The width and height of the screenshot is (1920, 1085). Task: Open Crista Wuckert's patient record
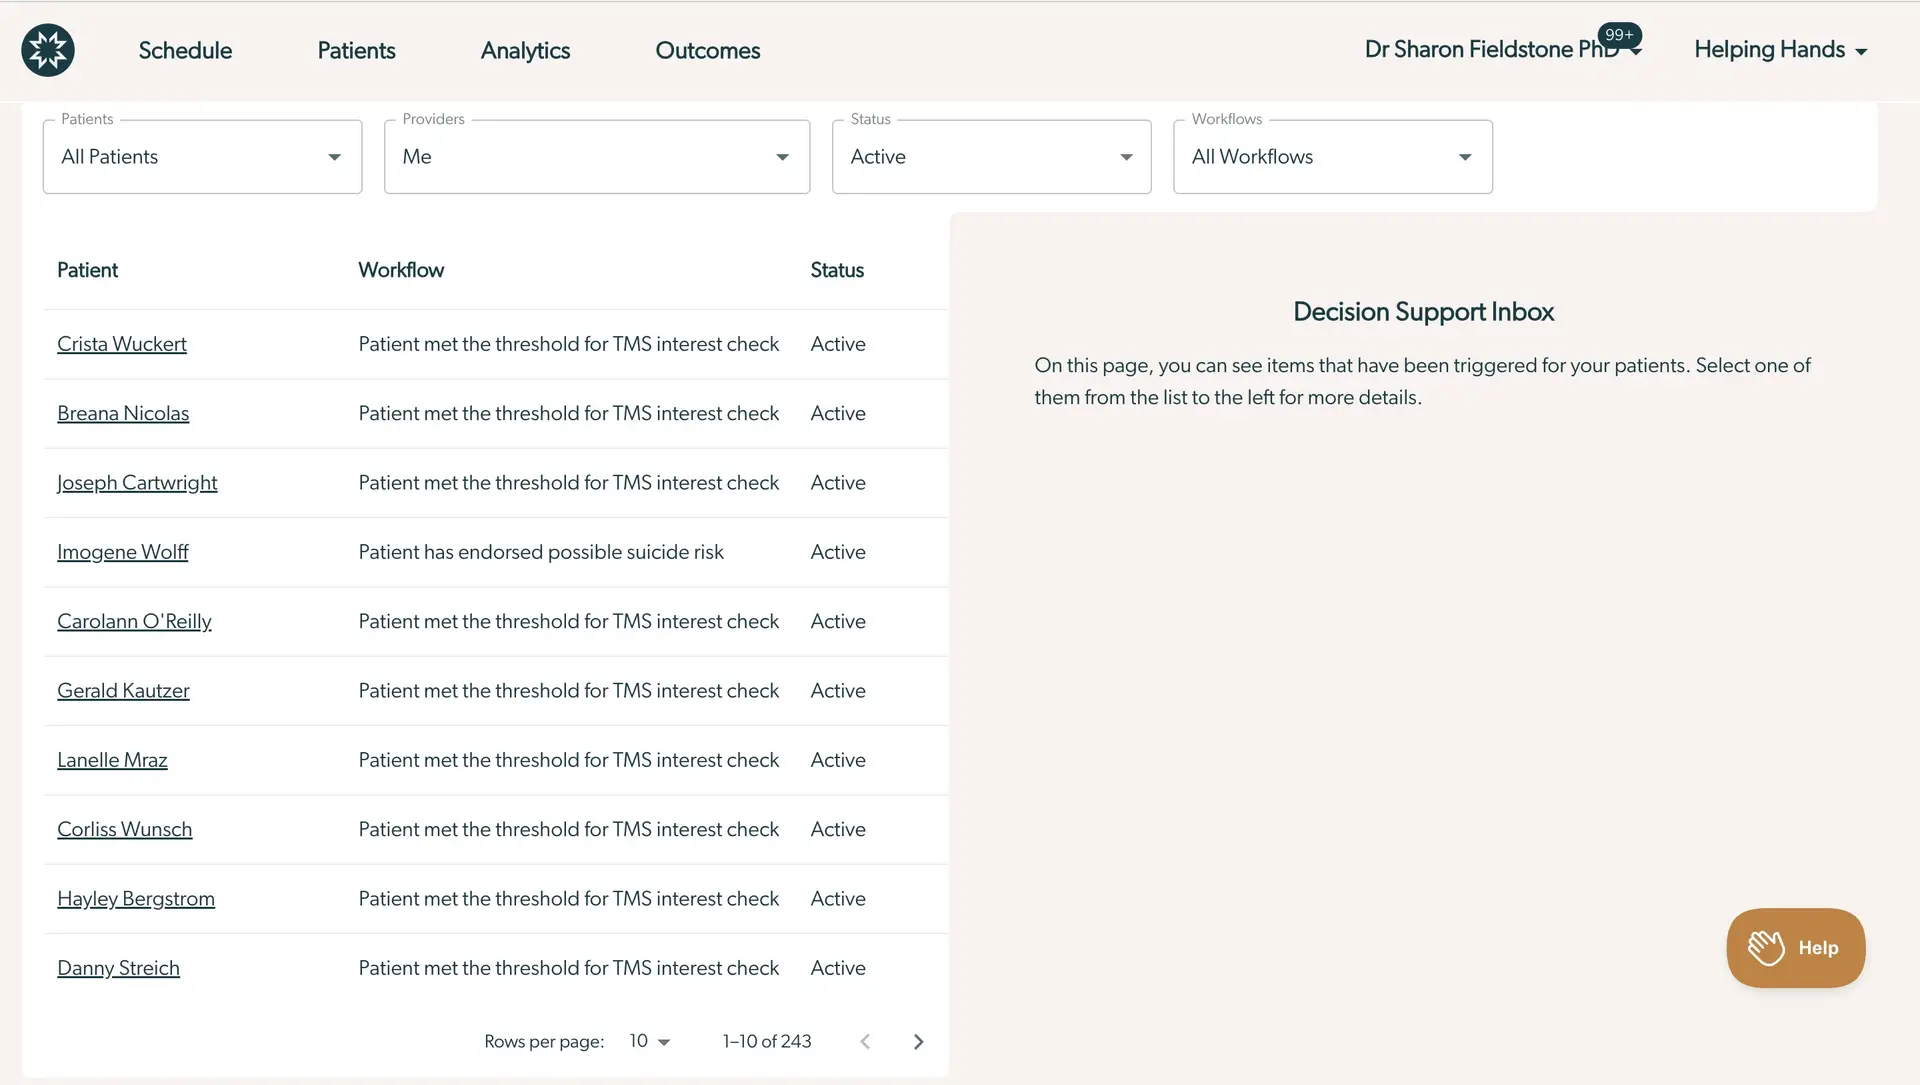[121, 343]
